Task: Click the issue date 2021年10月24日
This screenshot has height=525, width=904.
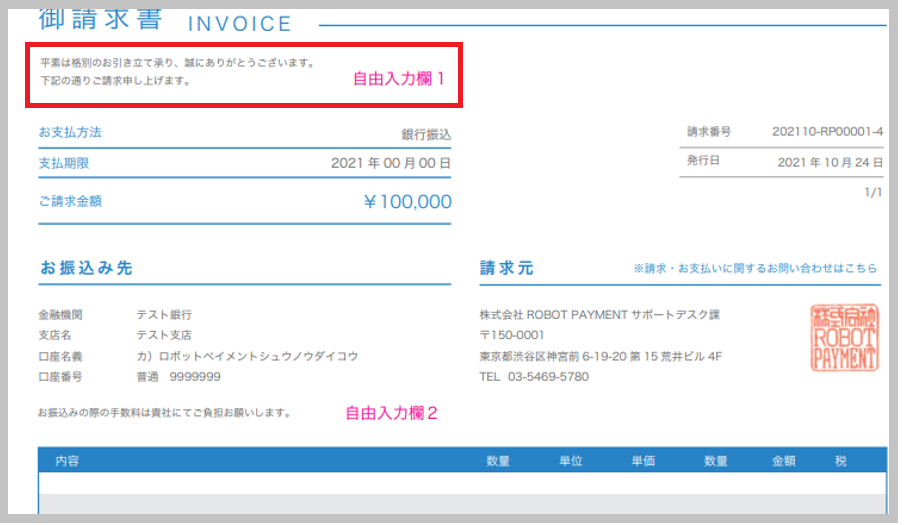Action: (830, 161)
